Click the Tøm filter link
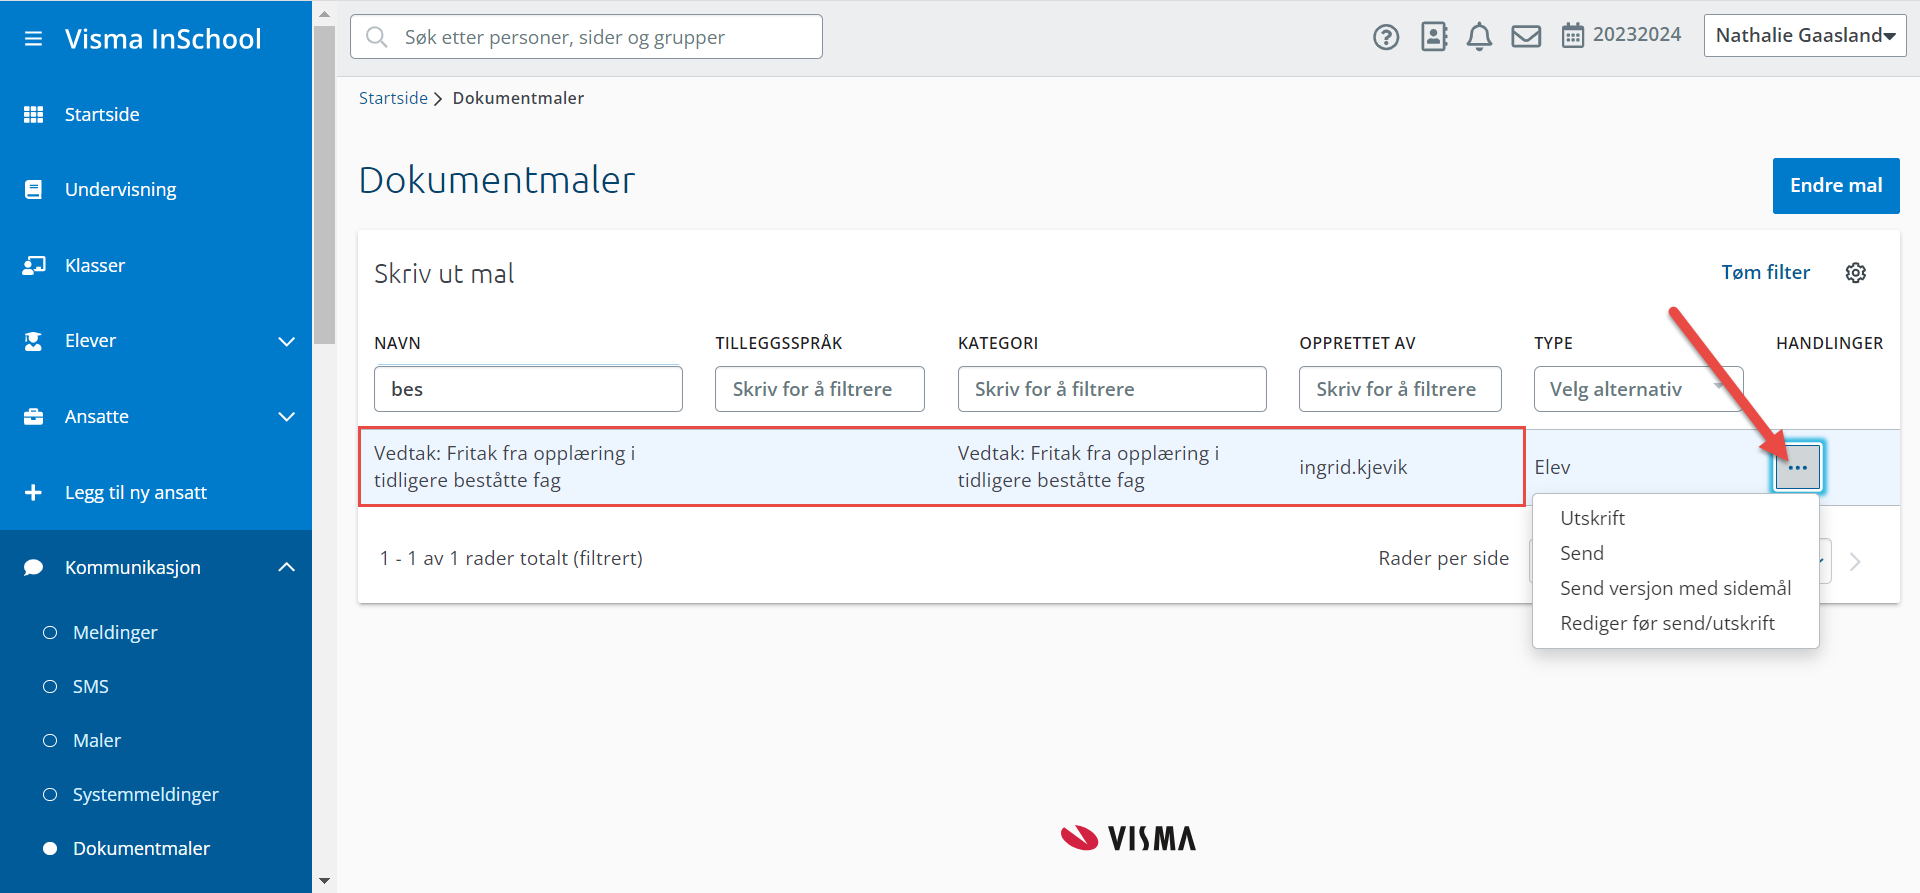1920x893 pixels. [x=1765, y=272]
